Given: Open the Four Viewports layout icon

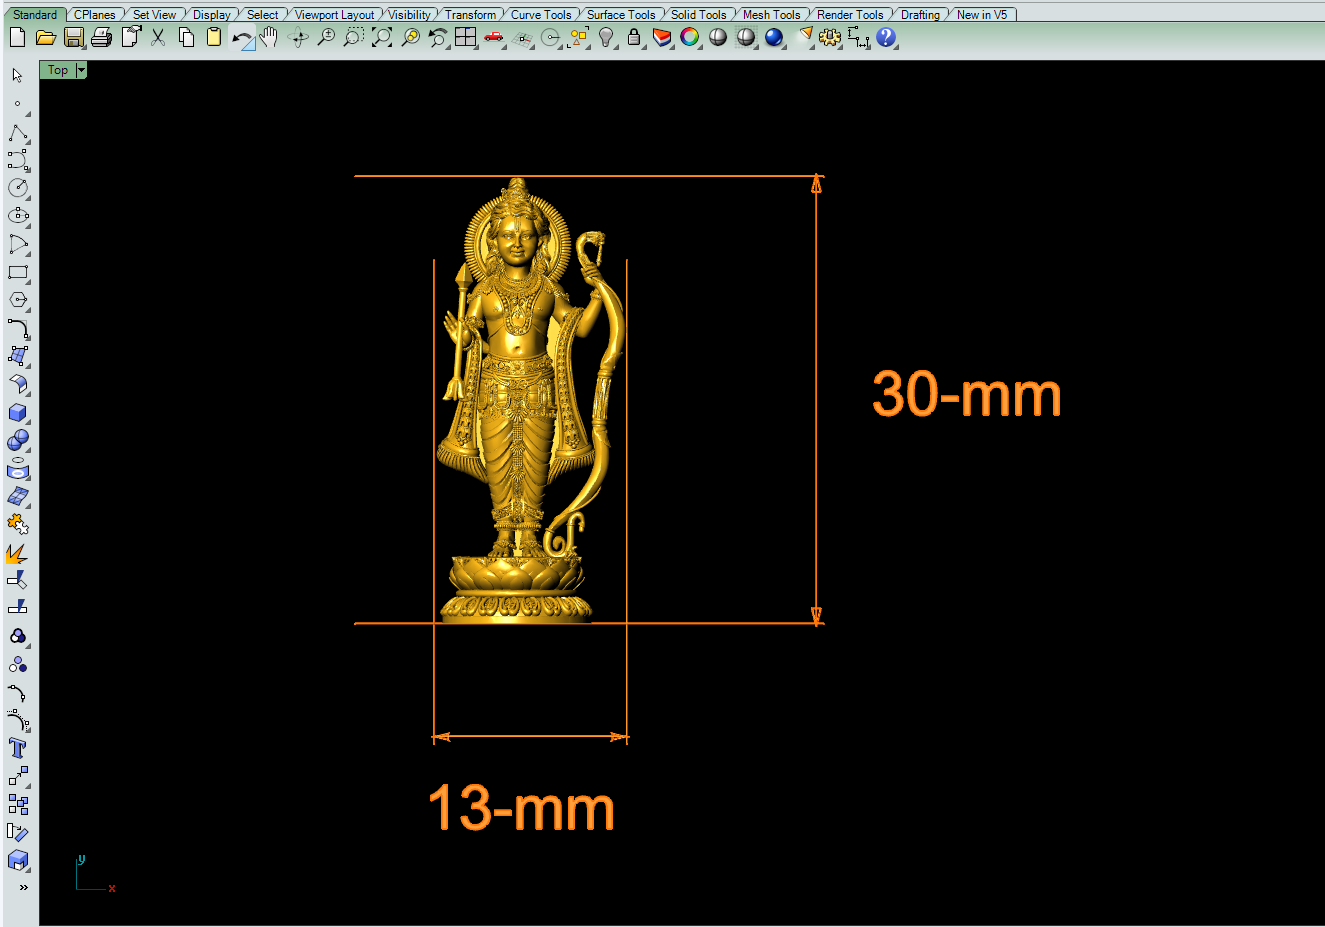Looking at the screenshot, I should tap(465, 38).
